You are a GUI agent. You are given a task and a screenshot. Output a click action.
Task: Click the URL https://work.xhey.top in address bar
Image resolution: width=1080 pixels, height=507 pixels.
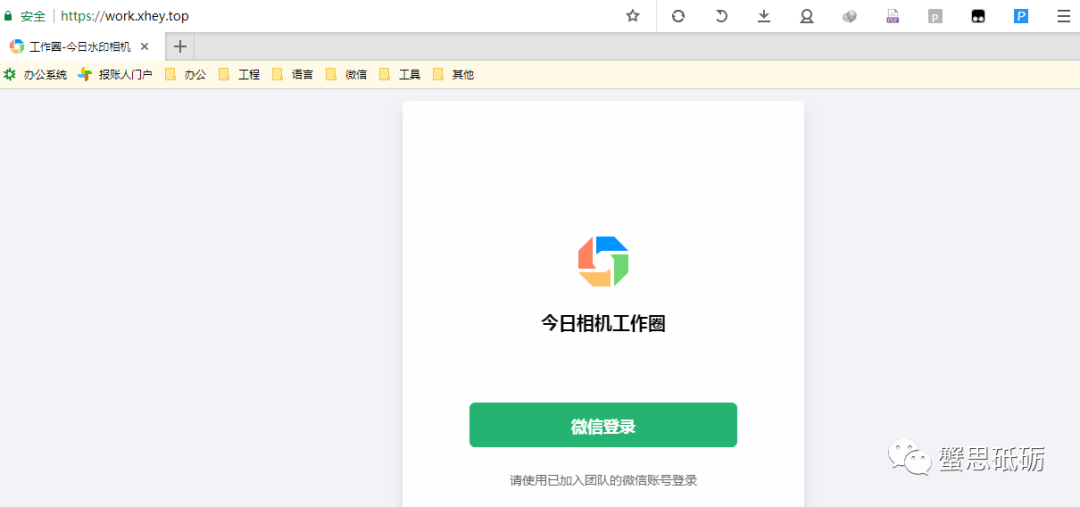click(125, 16)
